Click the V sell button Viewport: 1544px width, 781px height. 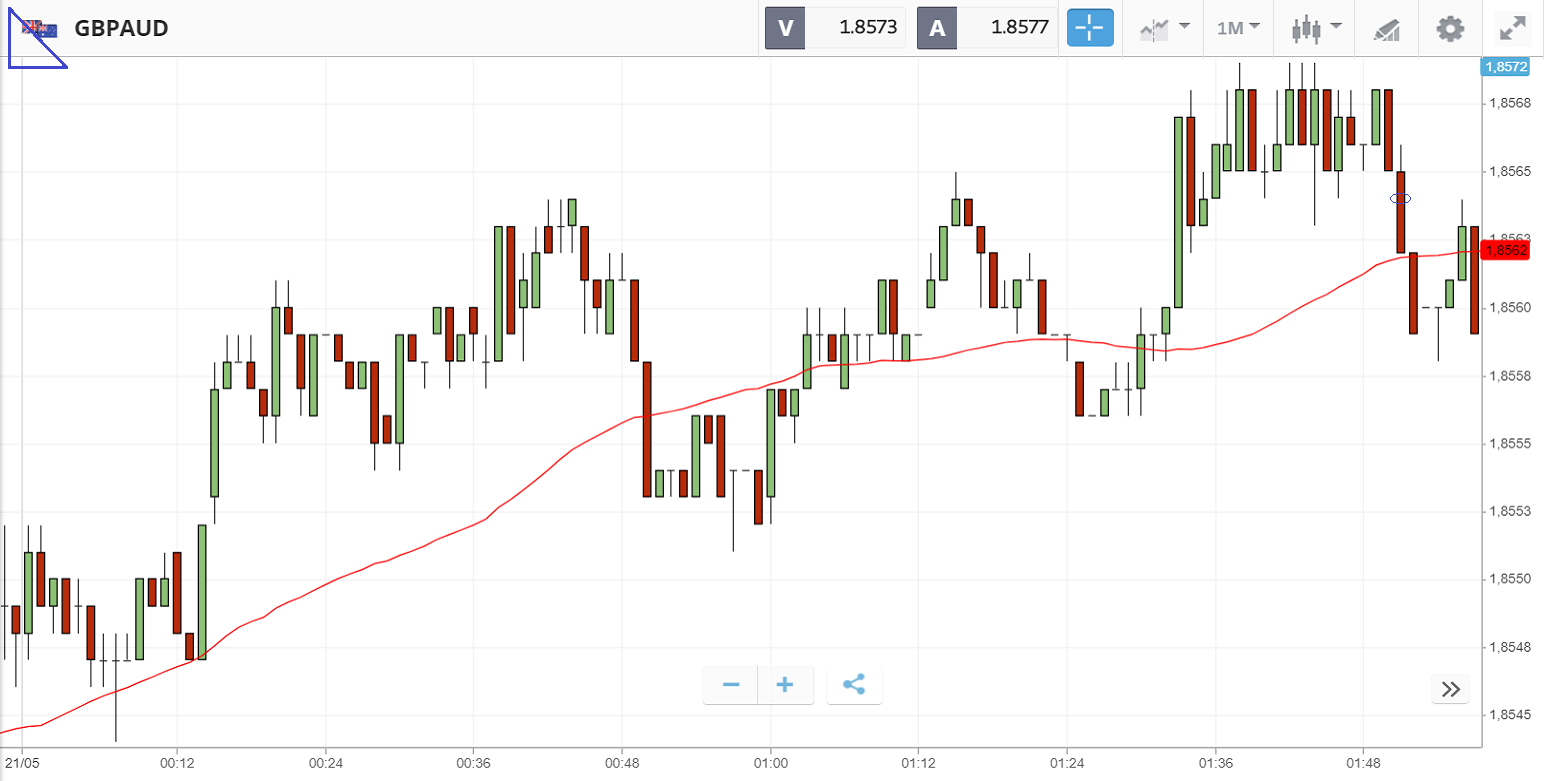(x=785, y=28)
